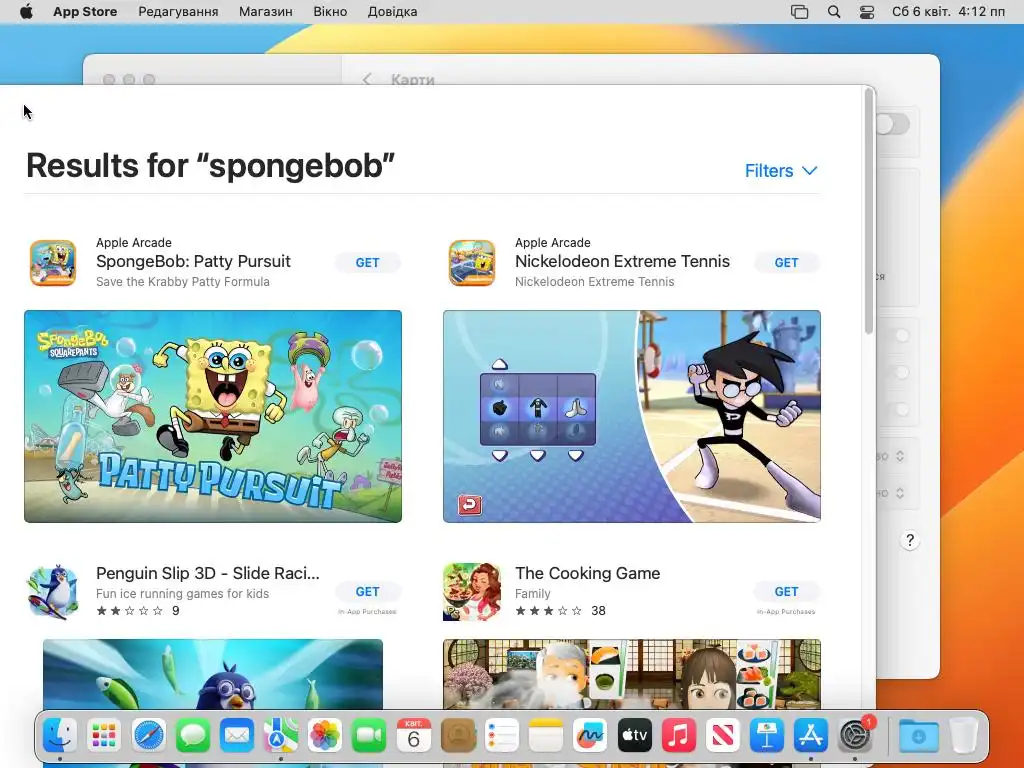Image resolution: width=1024 pixels, height=768 pixels.
Task: Open the Apple menu
Action: click(26, 12)
